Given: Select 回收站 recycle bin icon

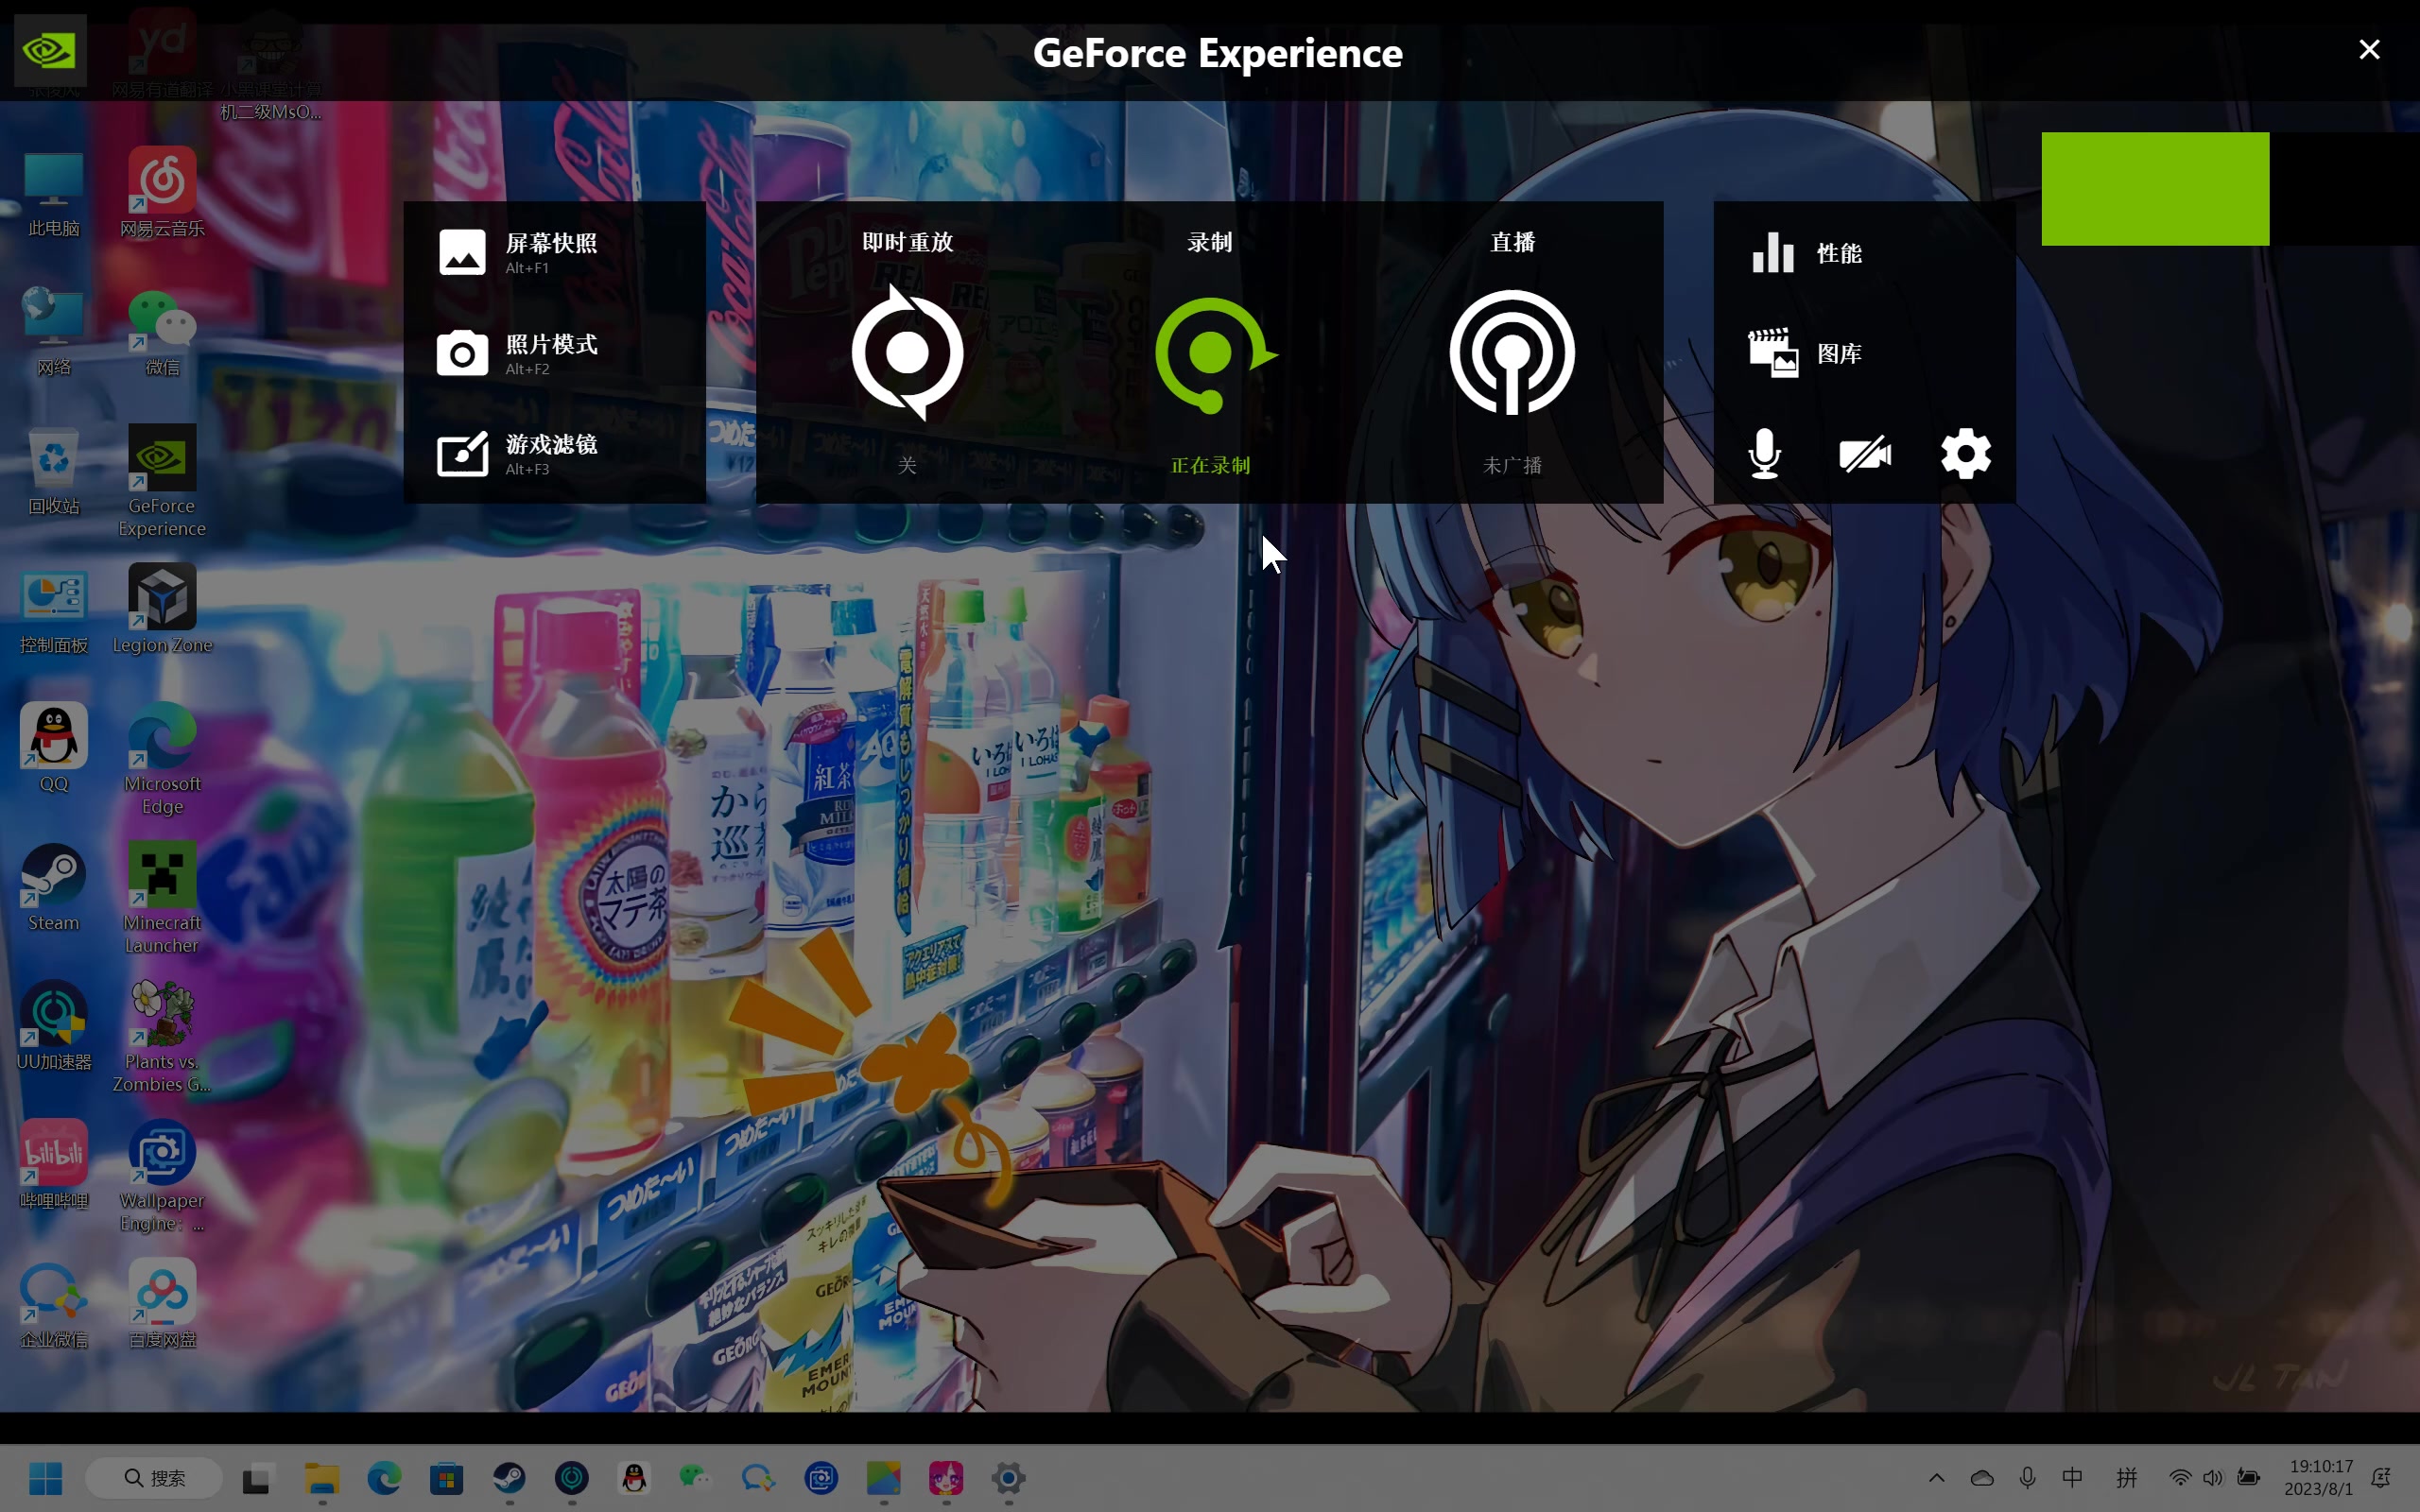Looking at the screenshot, I should click(x=54, y=472).
